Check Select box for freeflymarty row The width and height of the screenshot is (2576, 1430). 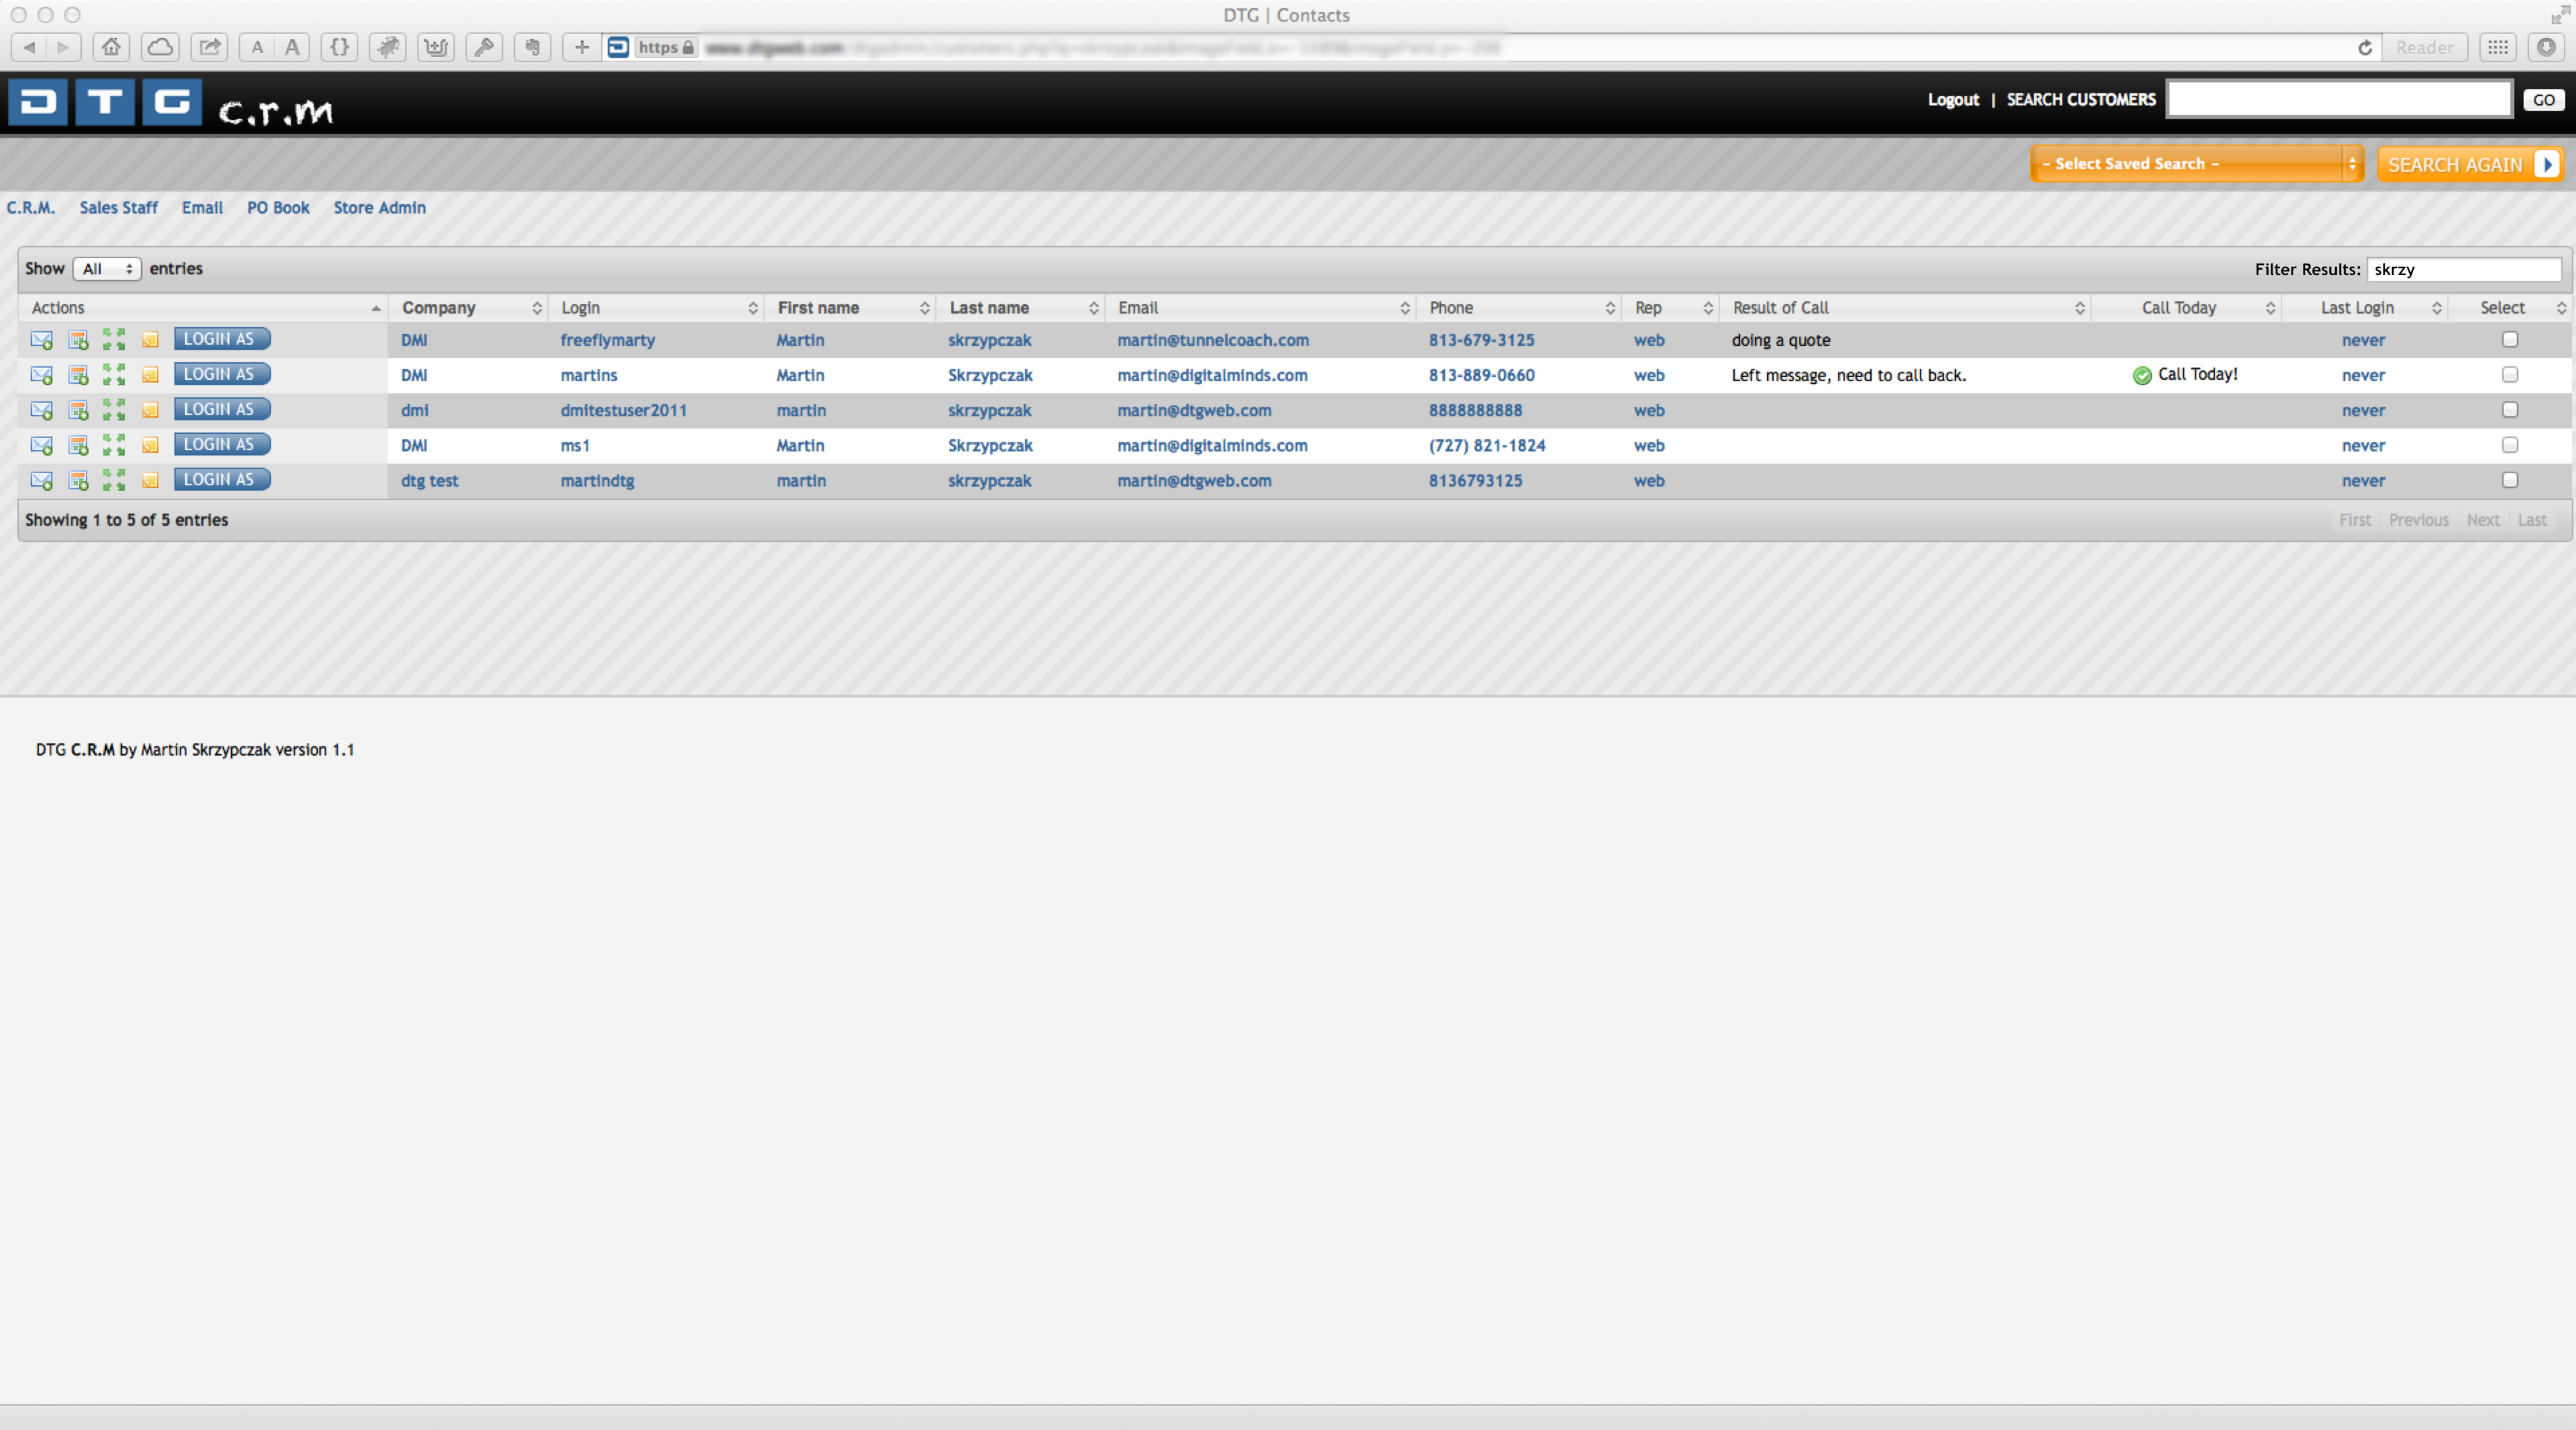click(x=2510, y=340)
